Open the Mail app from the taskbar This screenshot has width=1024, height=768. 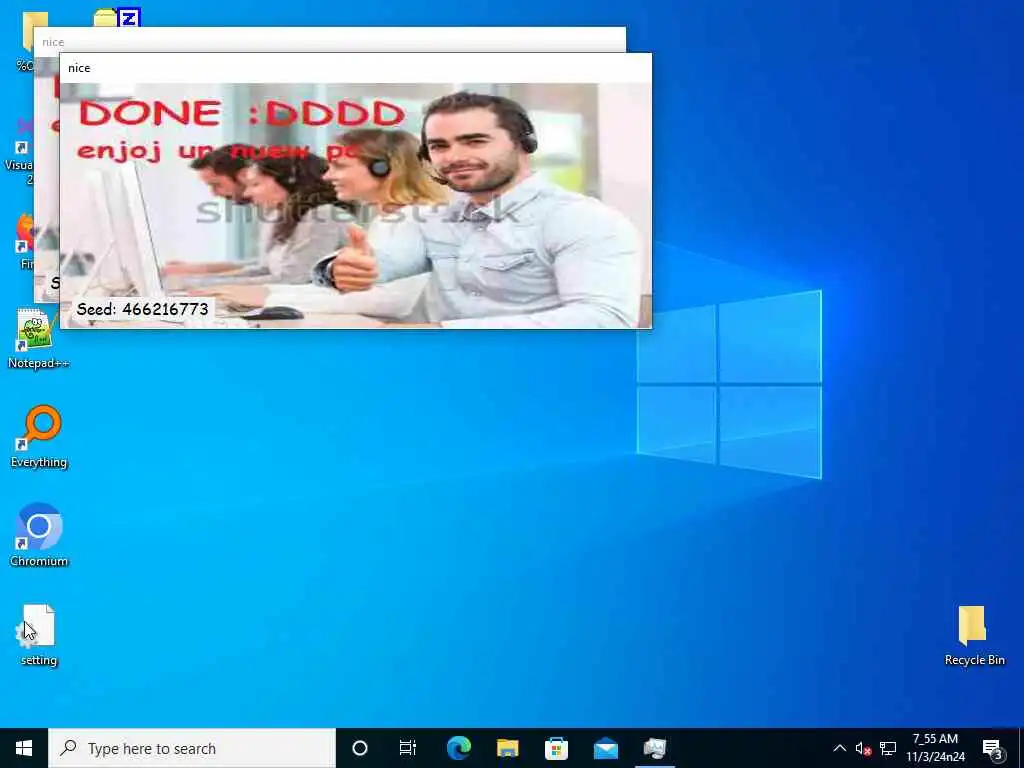pyautogui.click(x=605, y=748)
